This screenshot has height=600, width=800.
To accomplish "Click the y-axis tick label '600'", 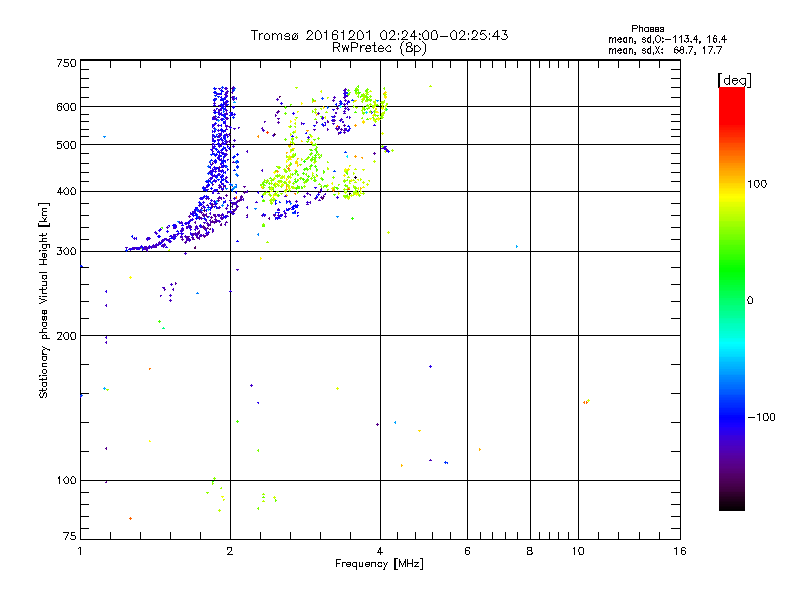I will point(66,107).
